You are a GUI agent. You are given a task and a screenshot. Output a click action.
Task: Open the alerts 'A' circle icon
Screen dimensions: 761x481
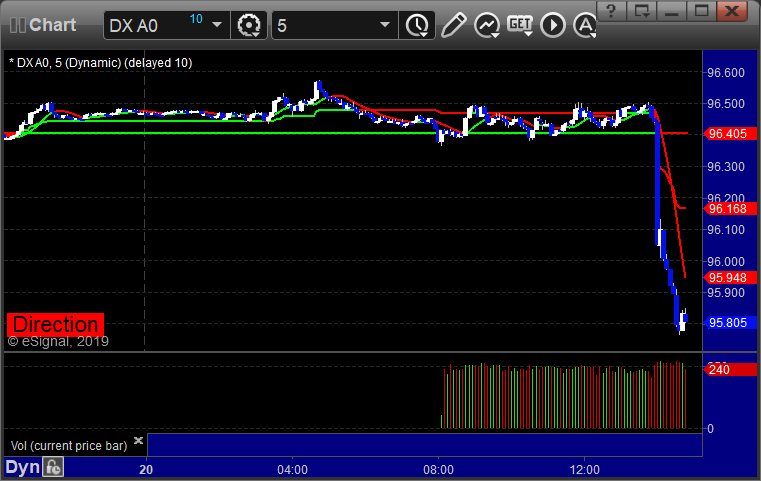pos(582,25)
